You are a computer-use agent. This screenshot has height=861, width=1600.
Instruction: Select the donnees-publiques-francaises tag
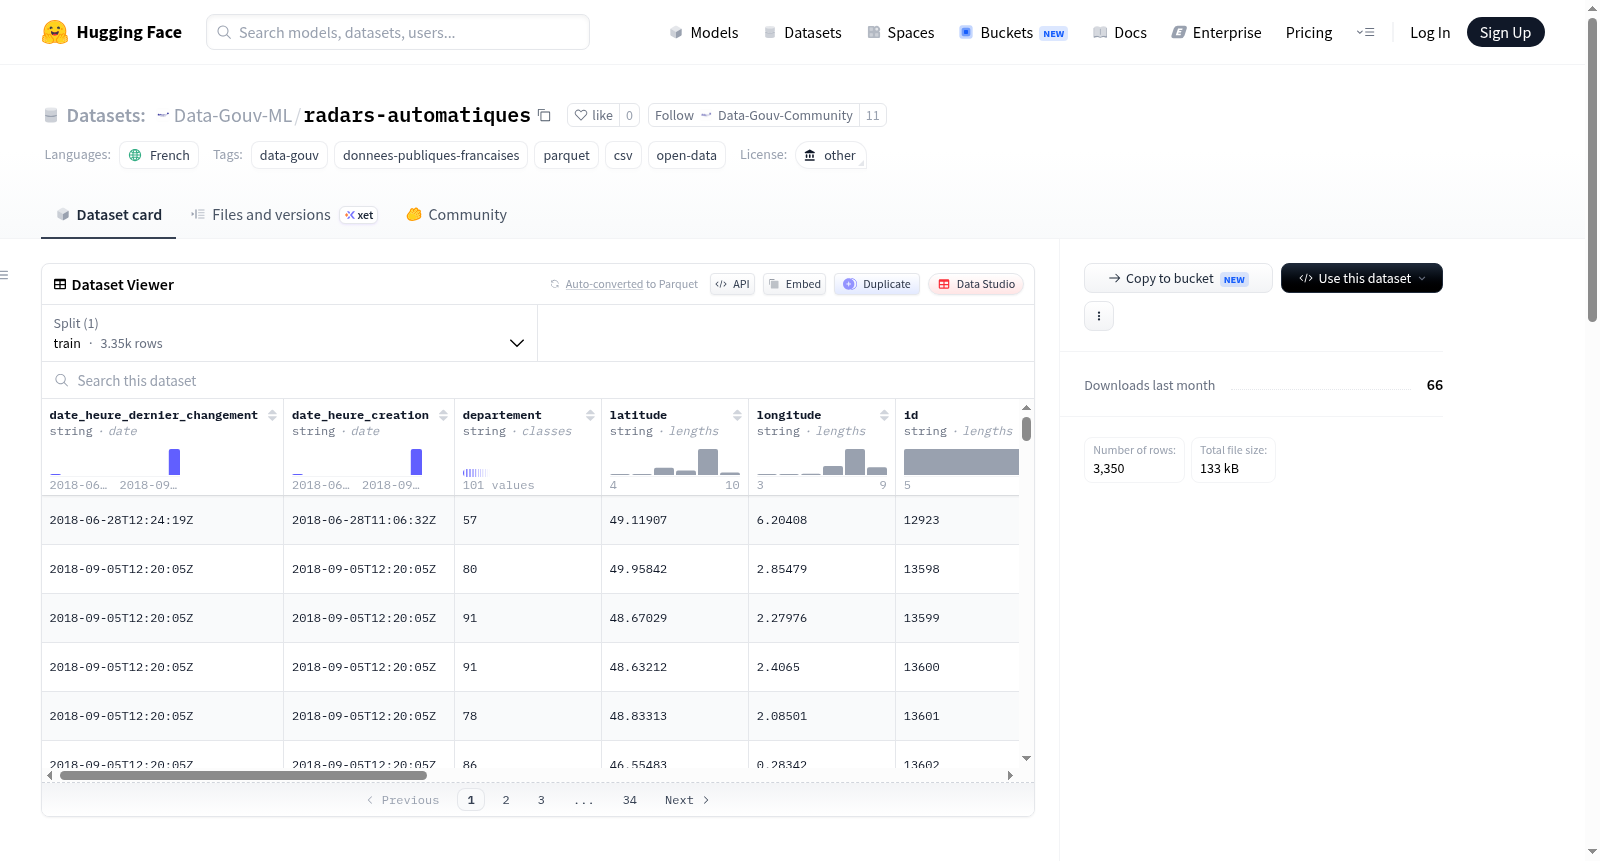[x=431, y=155]
